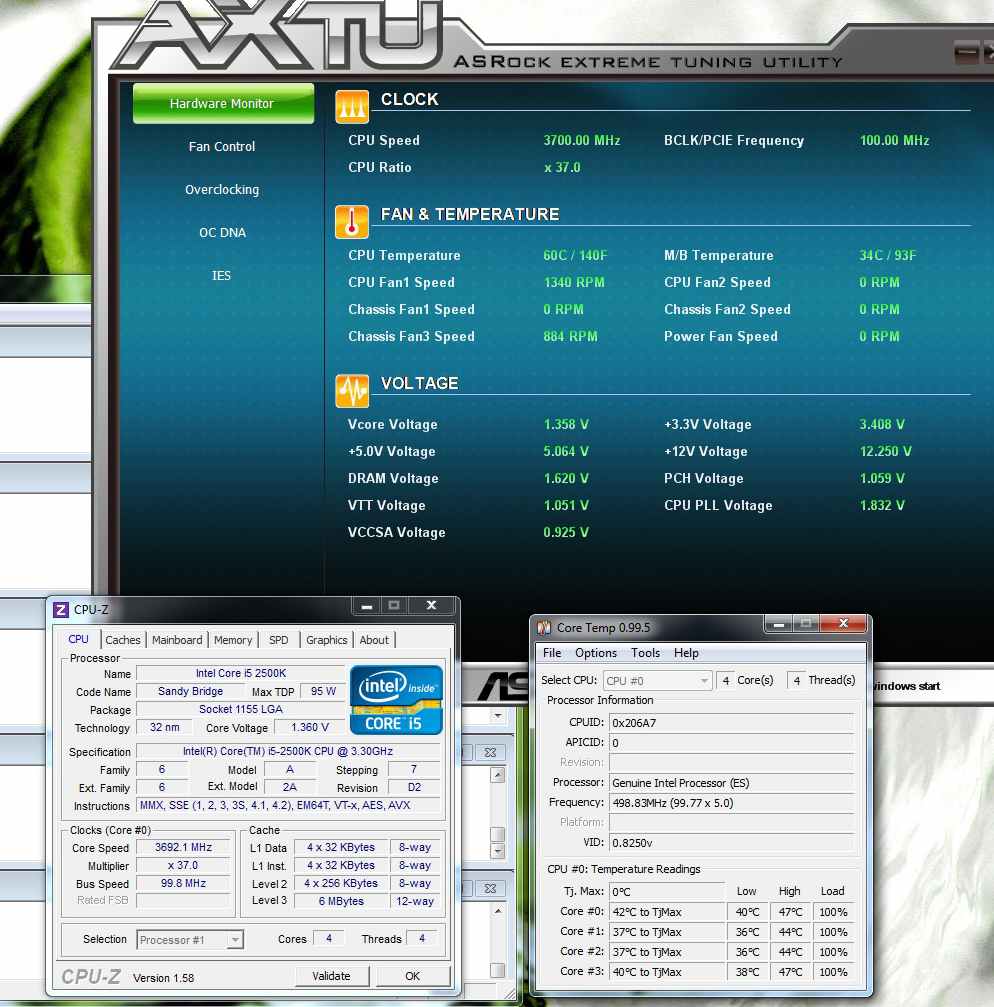This screenshot has height=1007, width=994.
Task: Minimize the CPU-Z window
Action: tap(367, 606)
